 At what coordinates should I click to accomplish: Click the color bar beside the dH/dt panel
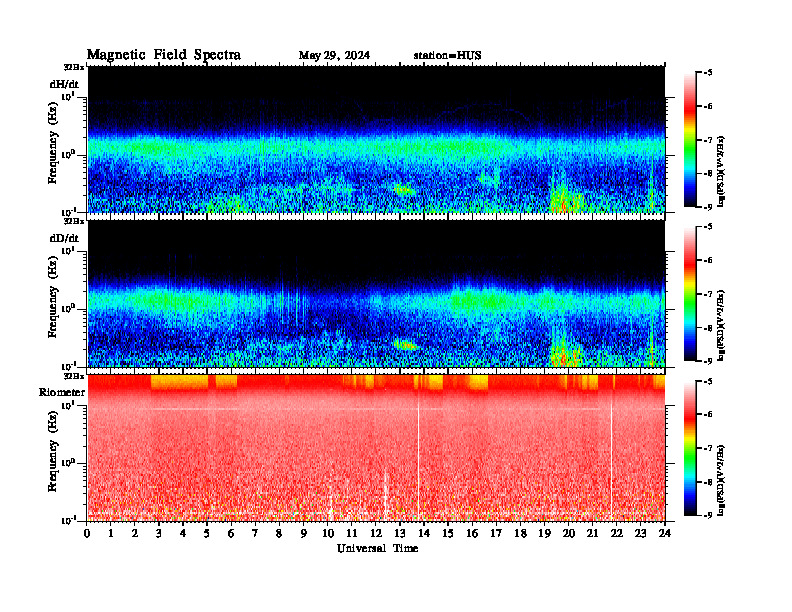point(690,140)
